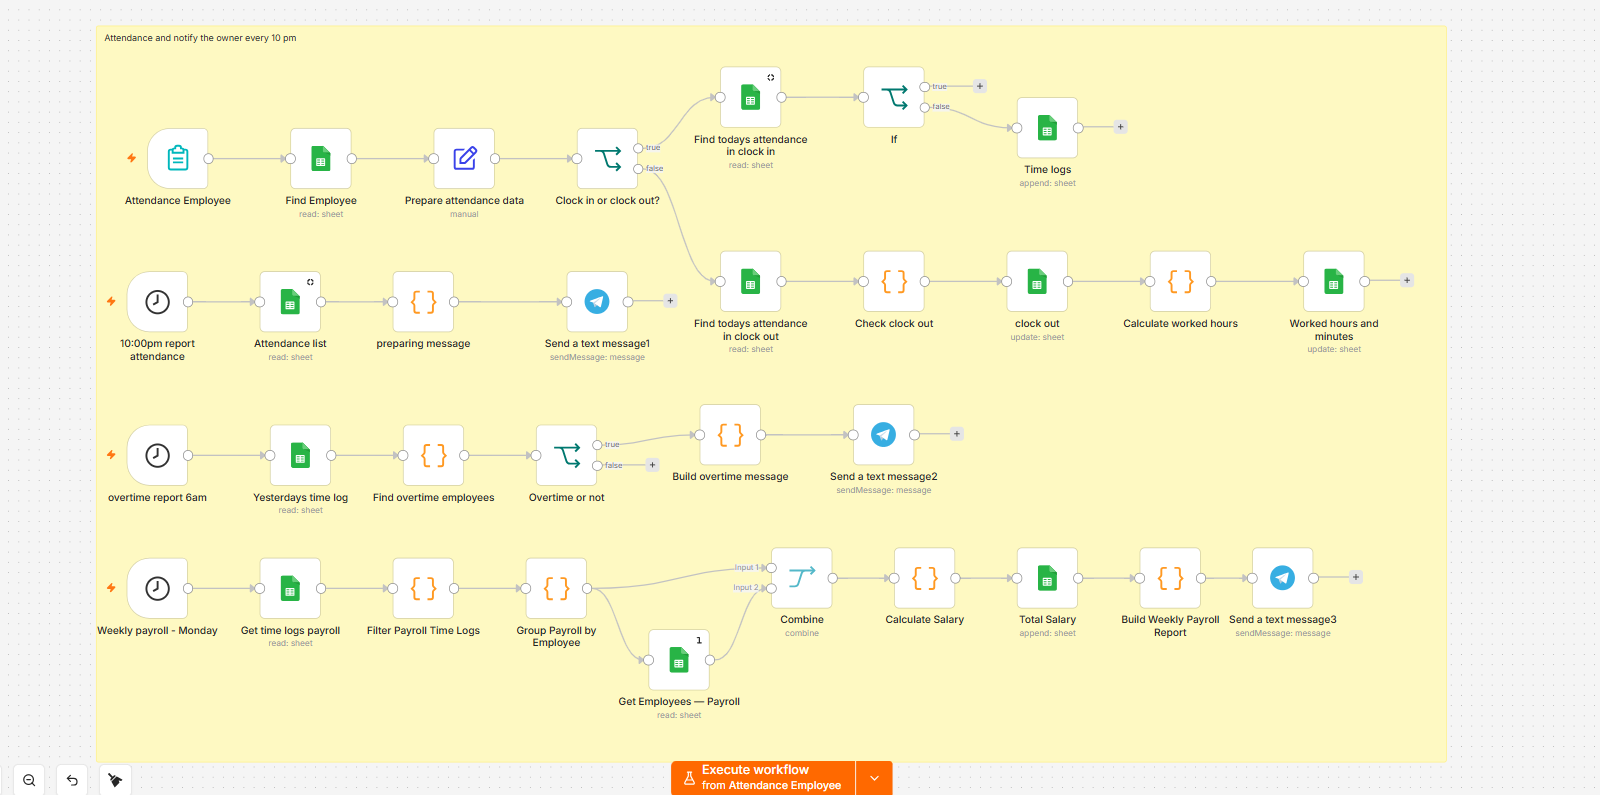Open the overtime report 6am schedule node
Image resolution: width=1600 pixels, height=795 pixels.
click(157, 455)
